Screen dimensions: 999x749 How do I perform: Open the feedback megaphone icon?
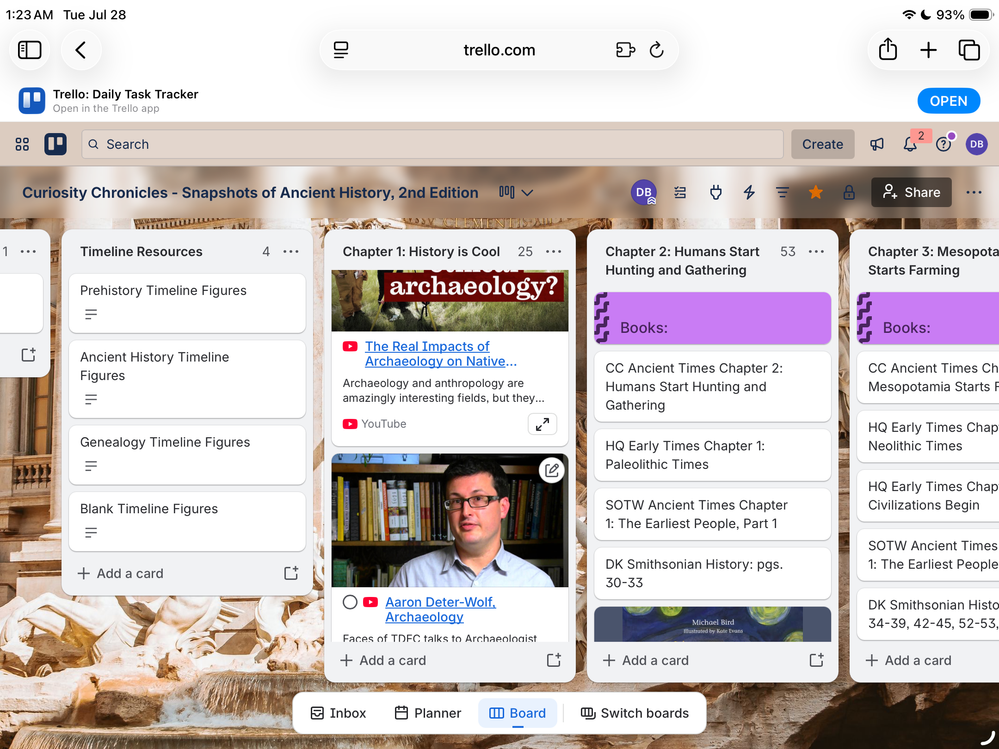point(877,145)
